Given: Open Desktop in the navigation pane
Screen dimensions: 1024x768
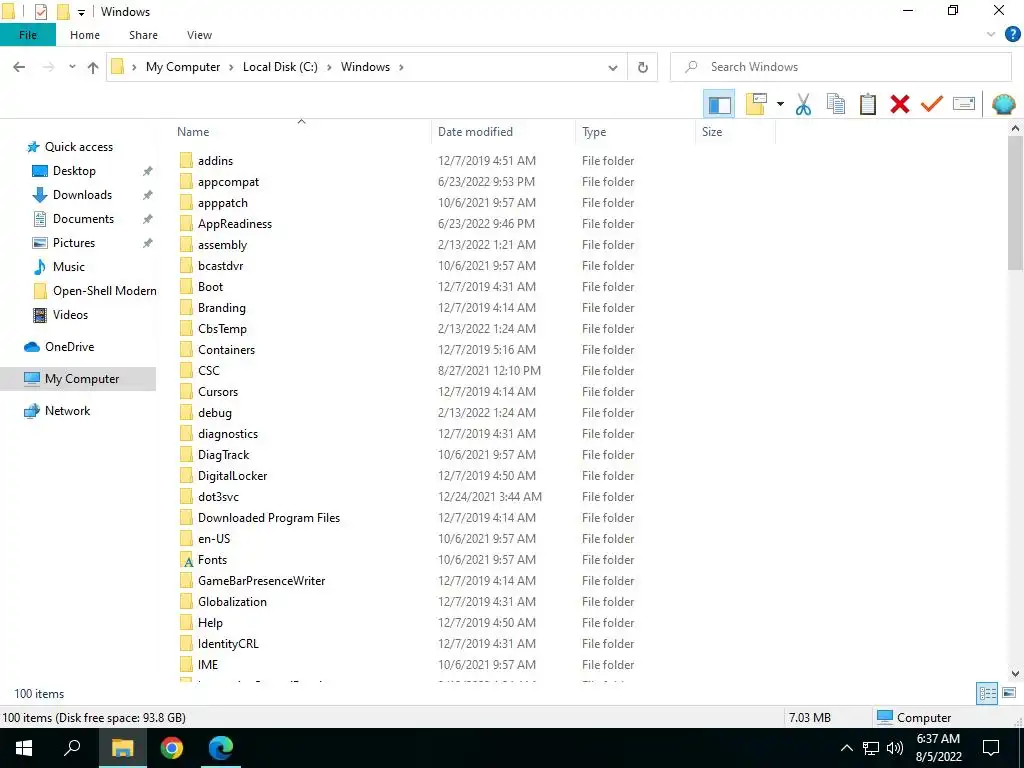Looking at the screenshot, I should 74,171.
